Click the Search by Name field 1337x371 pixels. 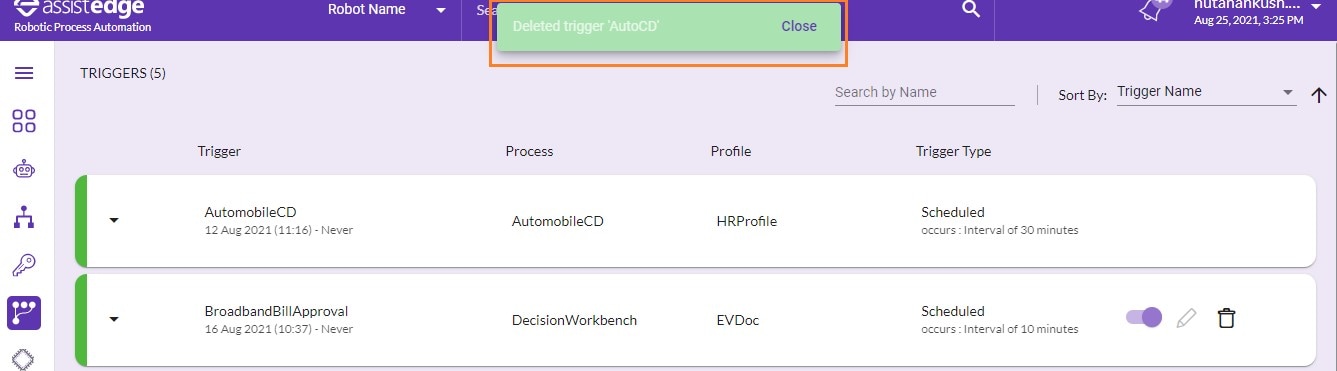(925, 92)
